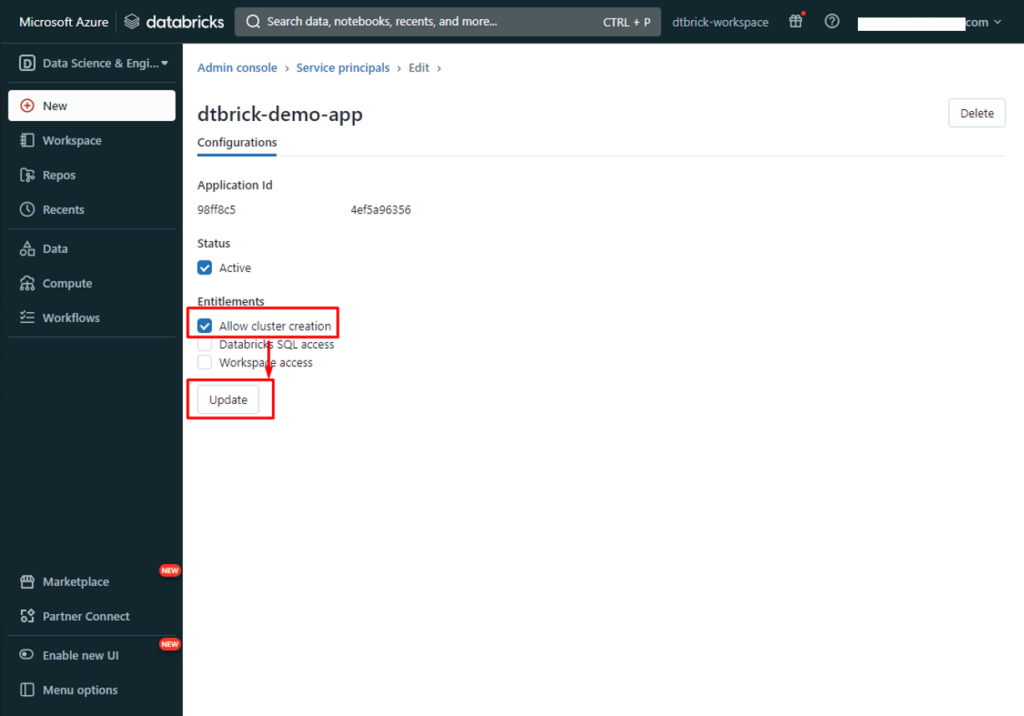Screen dimensions: 1024x716
Task: Open Menu options in sidebar
Action: pos(79,690)
